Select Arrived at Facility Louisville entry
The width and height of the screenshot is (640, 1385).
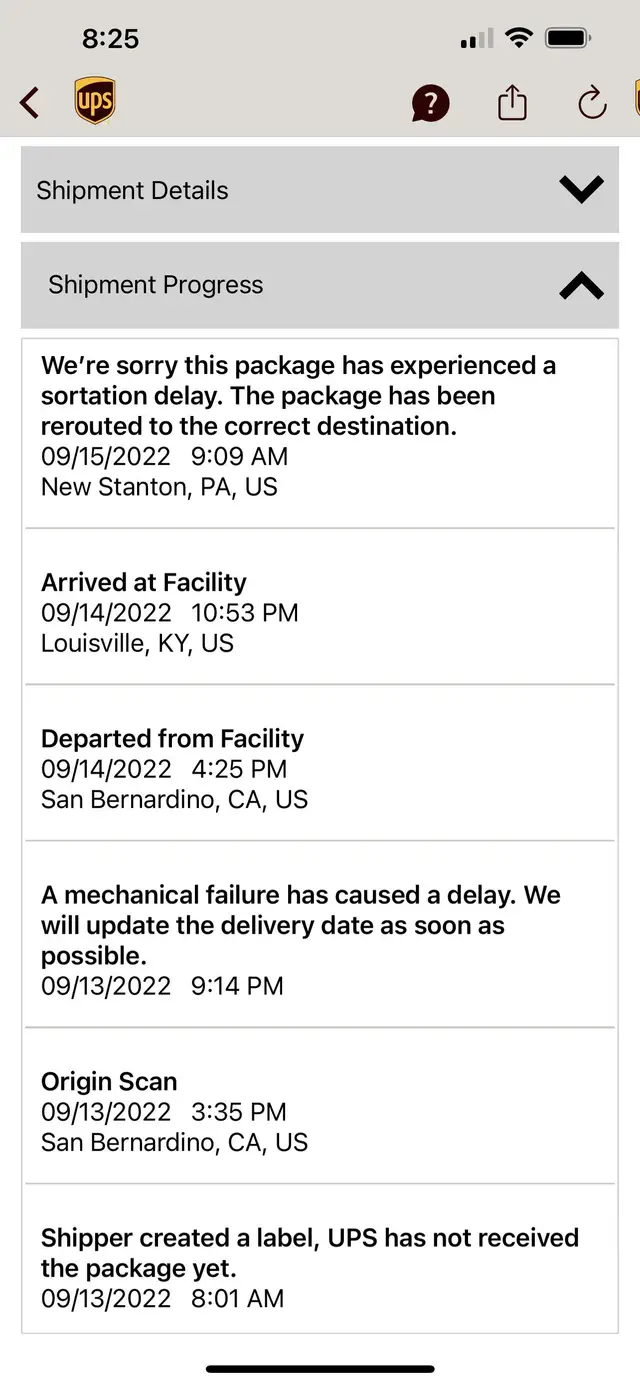[x=170, y=612]
